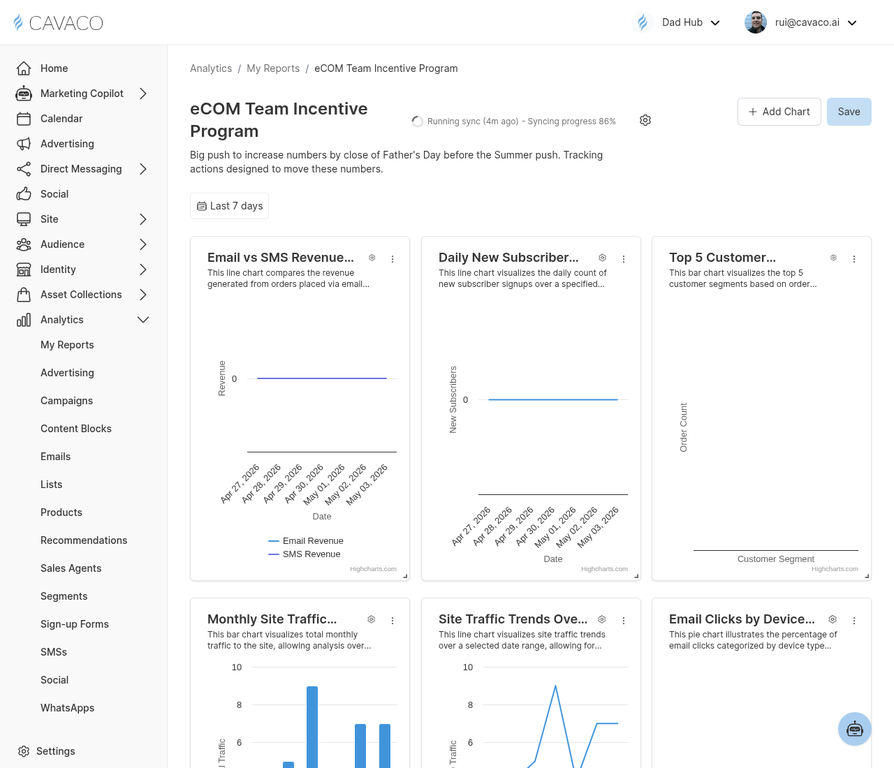Open Segments analytics item
The image size is (894, 768).
(x=64, y=596)
